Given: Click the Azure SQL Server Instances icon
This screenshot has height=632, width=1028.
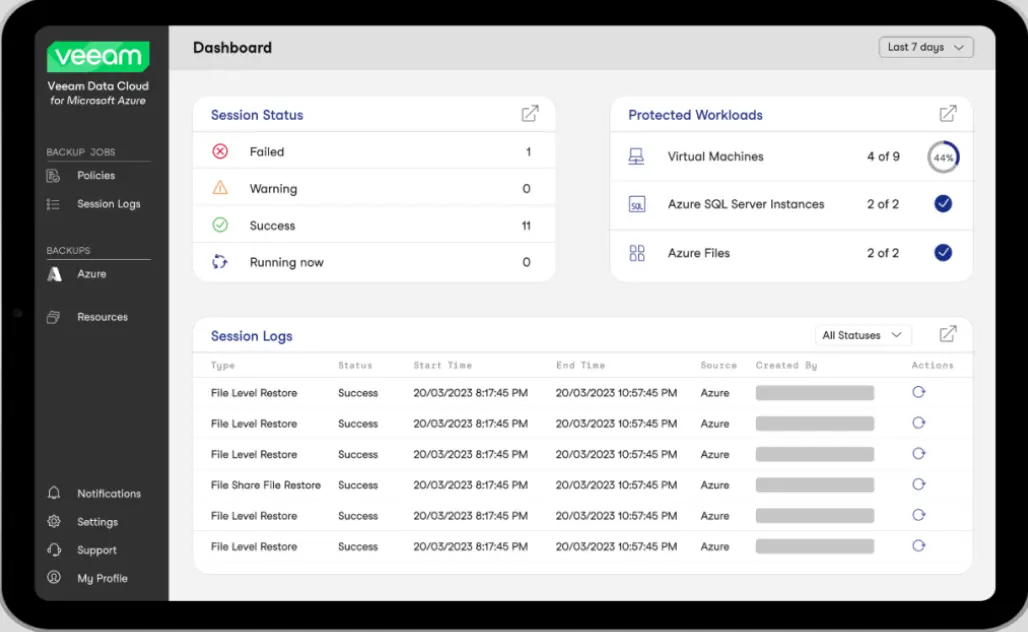Looking at the screenshot, I should pos(637,204).
